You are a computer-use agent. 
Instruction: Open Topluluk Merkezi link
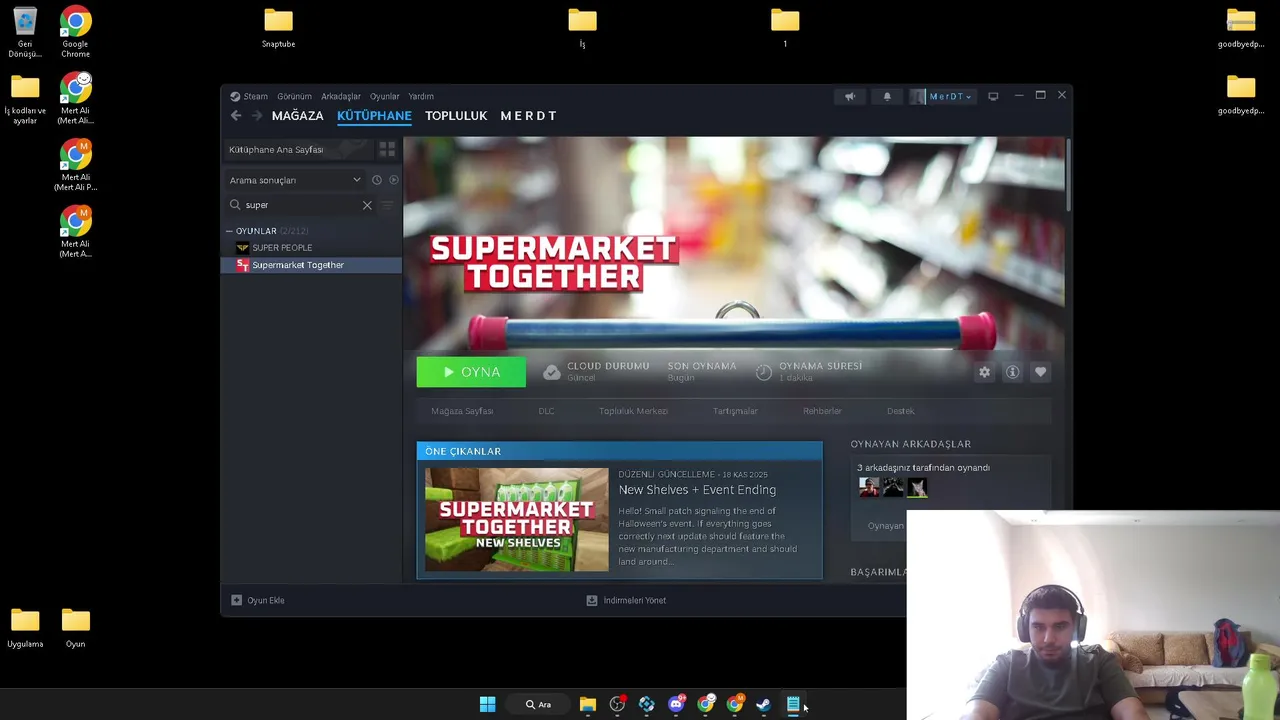pyautogui.click(x=633, y=411)
